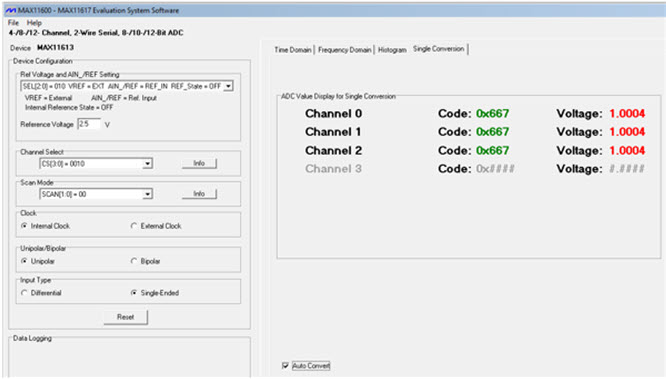Screen dimensions: 666x379
Task: Click the Reset button
Action: 126,317
